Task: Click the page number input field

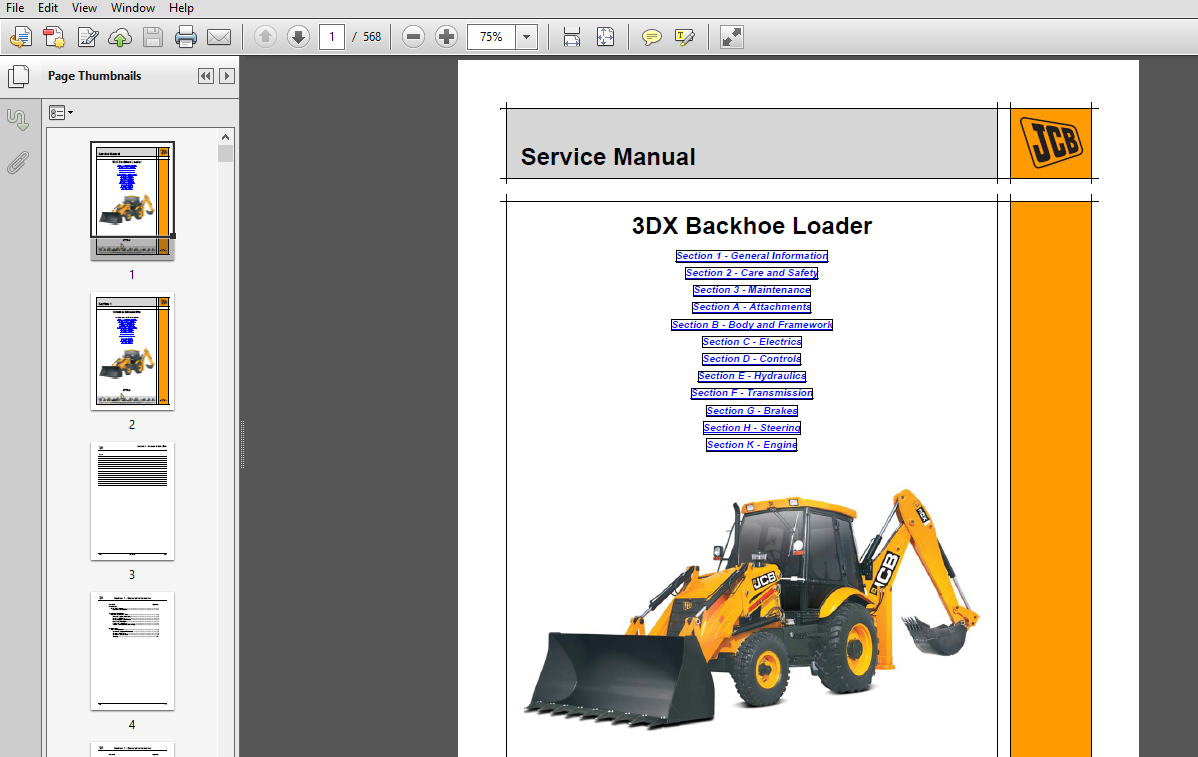Action: point(332,37)
